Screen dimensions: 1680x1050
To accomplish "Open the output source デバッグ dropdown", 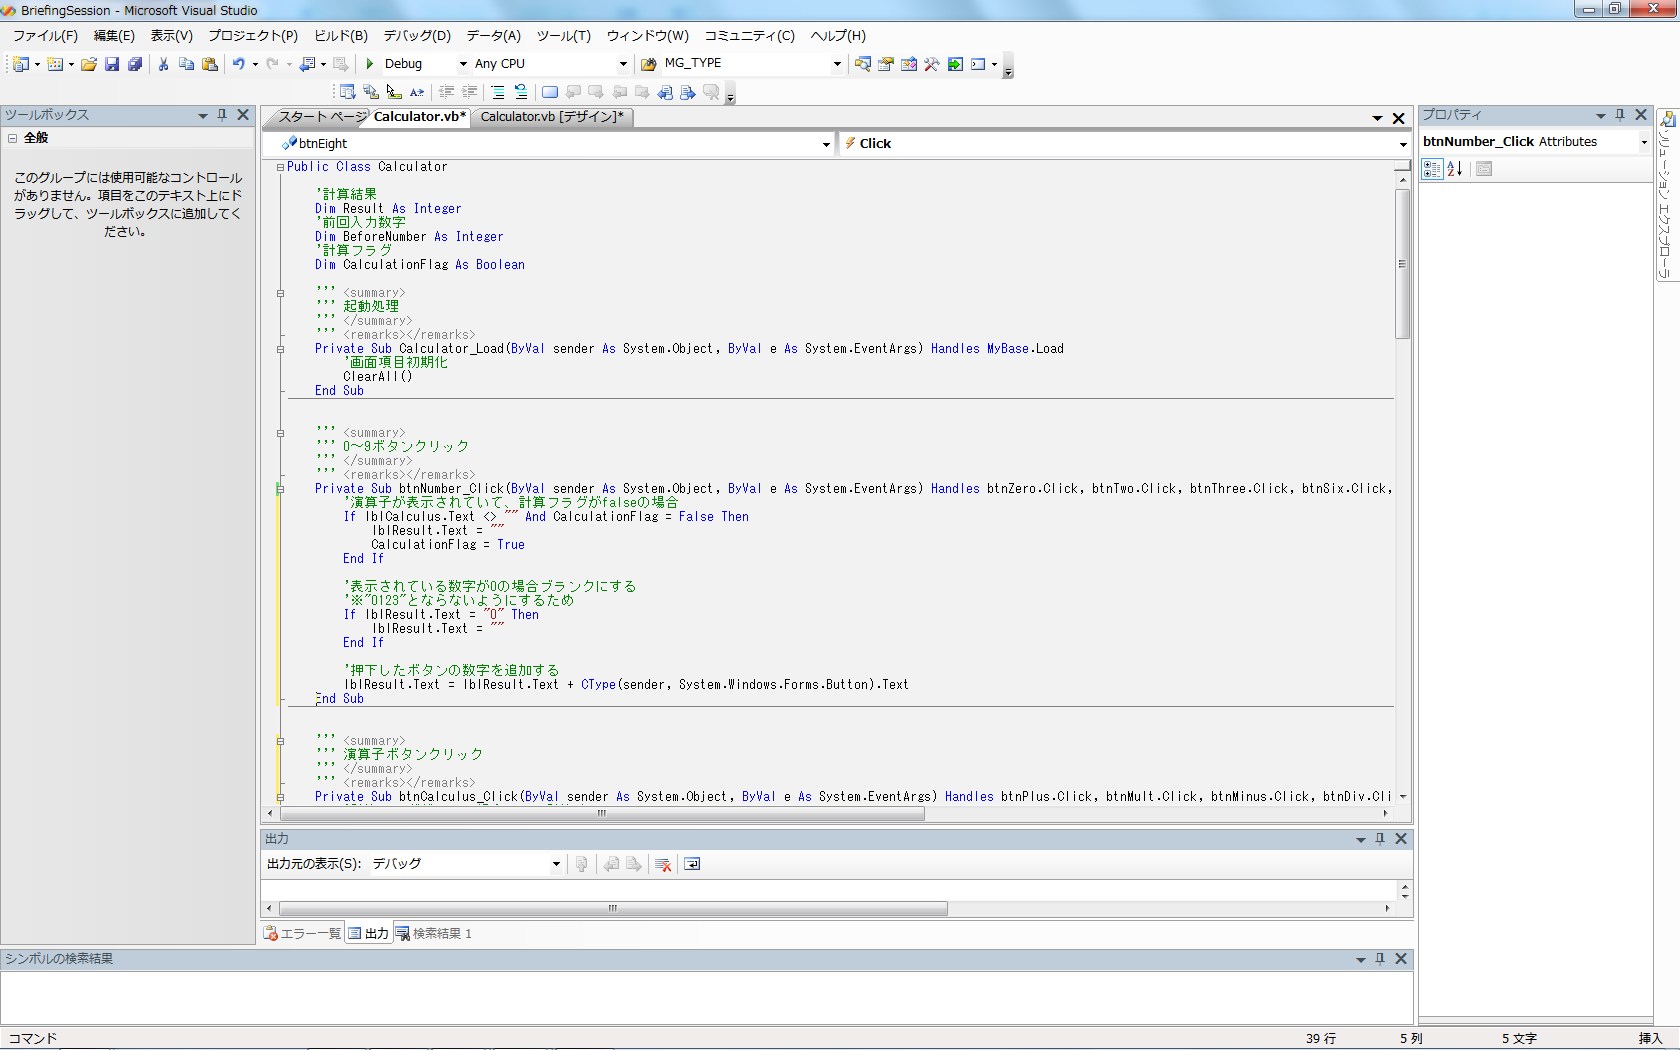I will [556, 864].
